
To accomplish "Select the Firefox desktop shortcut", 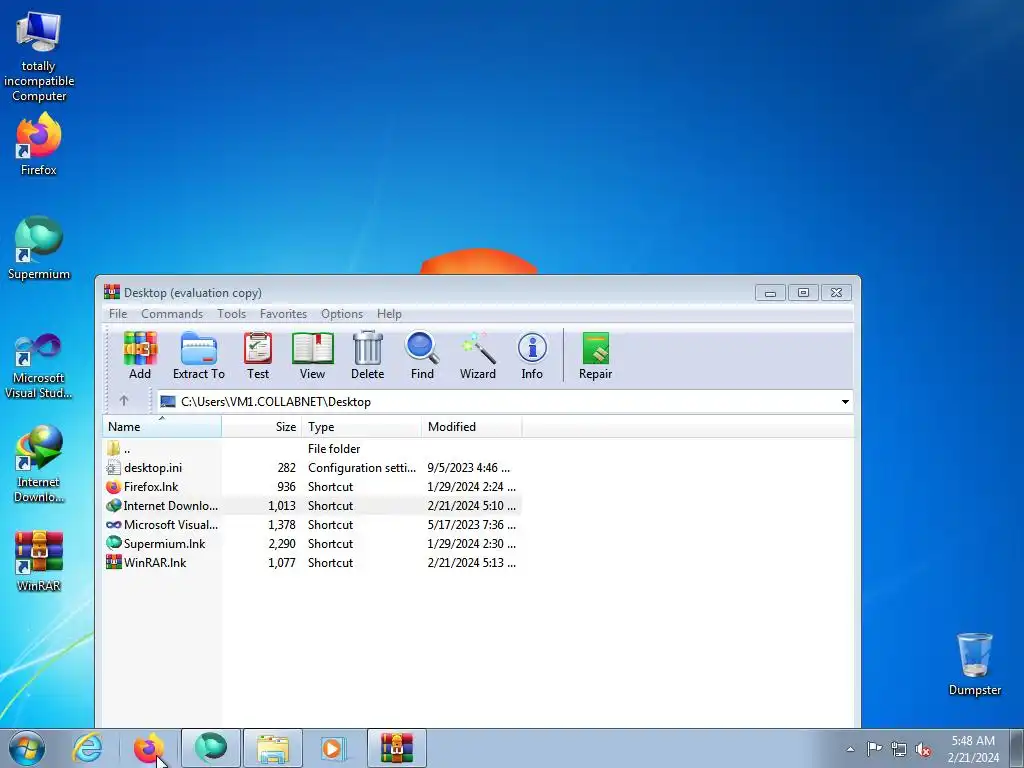I will click(x=39, y=144).
